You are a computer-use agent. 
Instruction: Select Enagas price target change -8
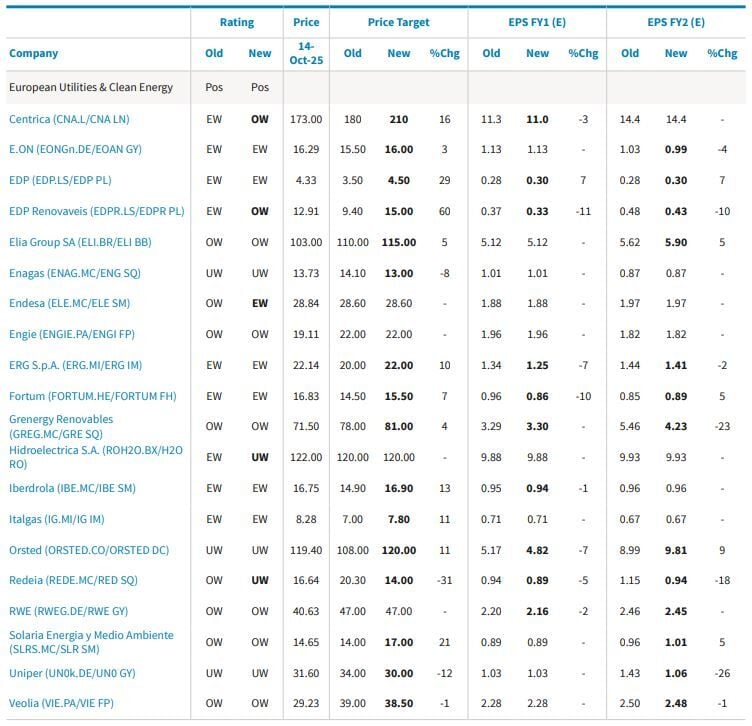[x=445, y=273]
